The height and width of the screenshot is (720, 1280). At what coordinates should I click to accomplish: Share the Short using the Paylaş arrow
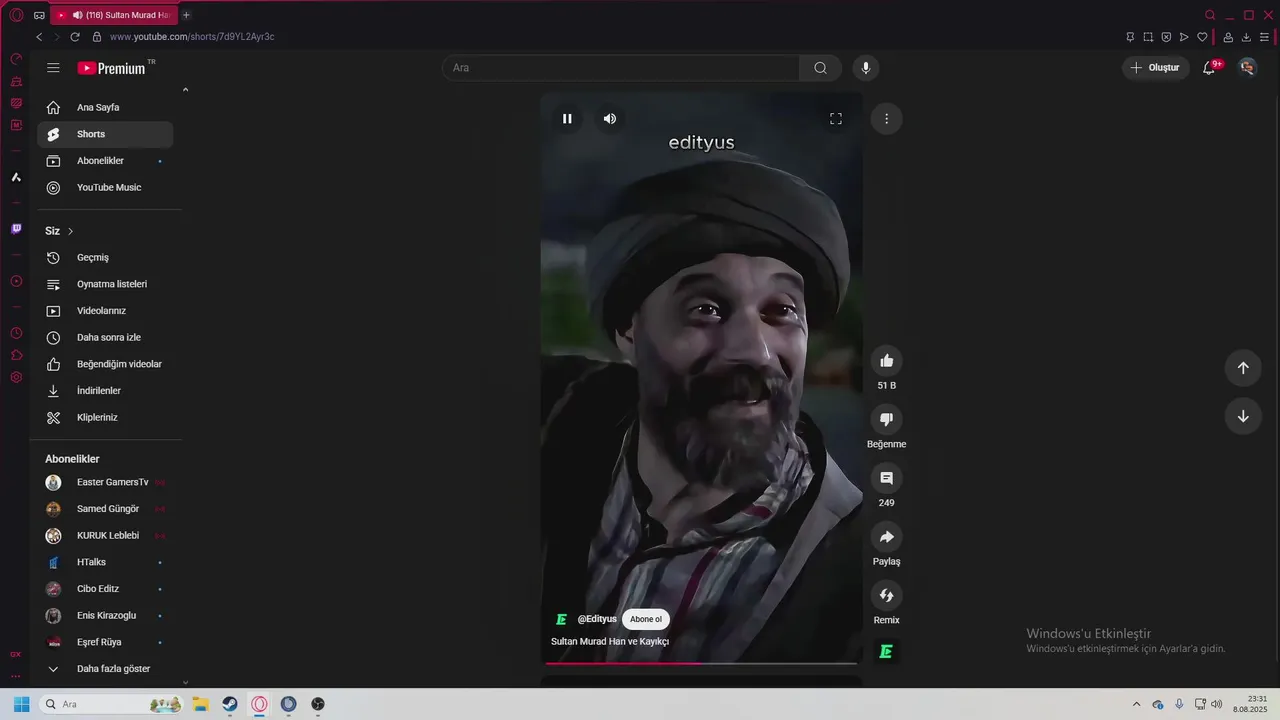click(886, 537)
